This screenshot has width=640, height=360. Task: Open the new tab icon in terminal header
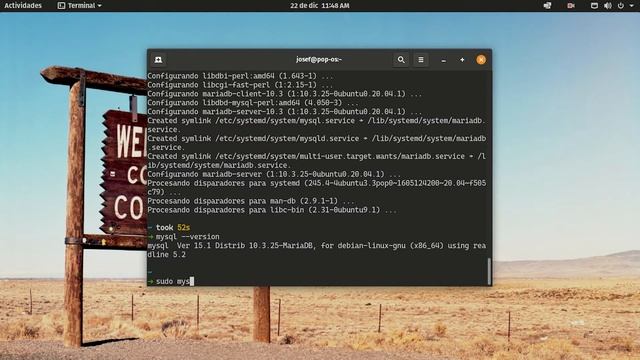click(158, 60)
